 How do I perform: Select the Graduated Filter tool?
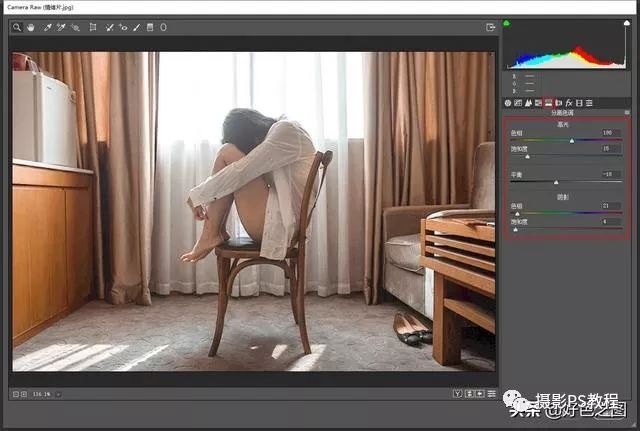point(149,27)
